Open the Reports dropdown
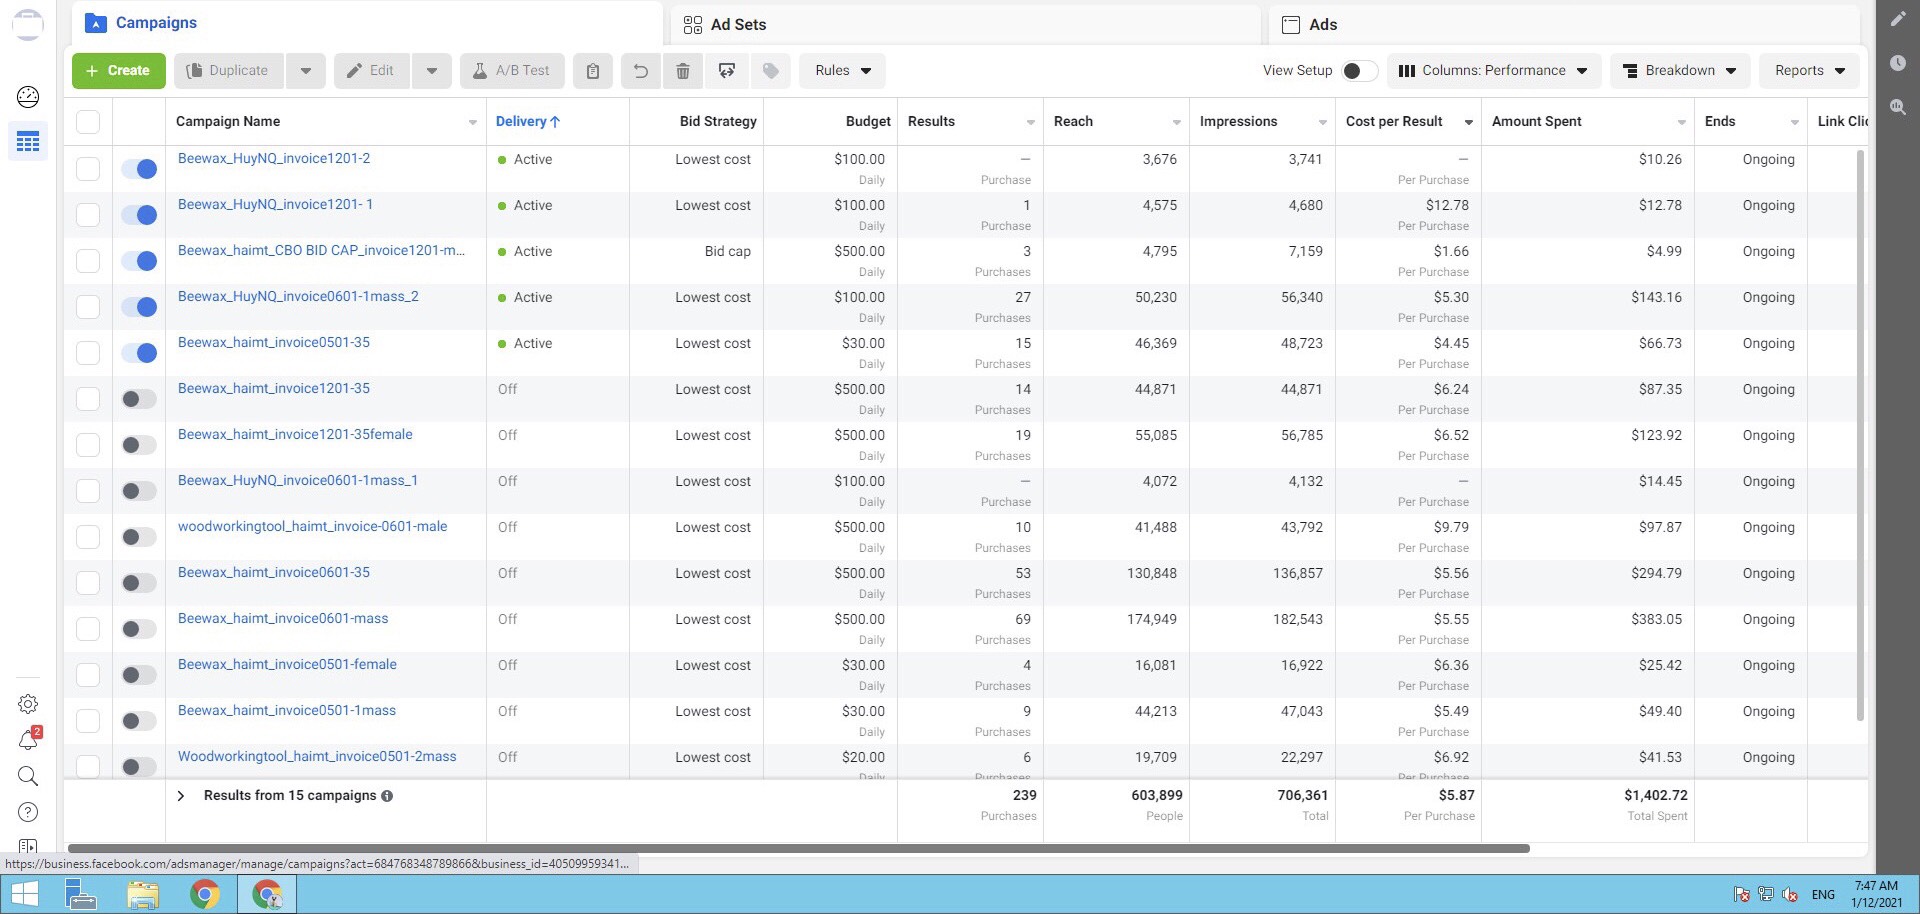The image size is (1920, 914). 1810,71
